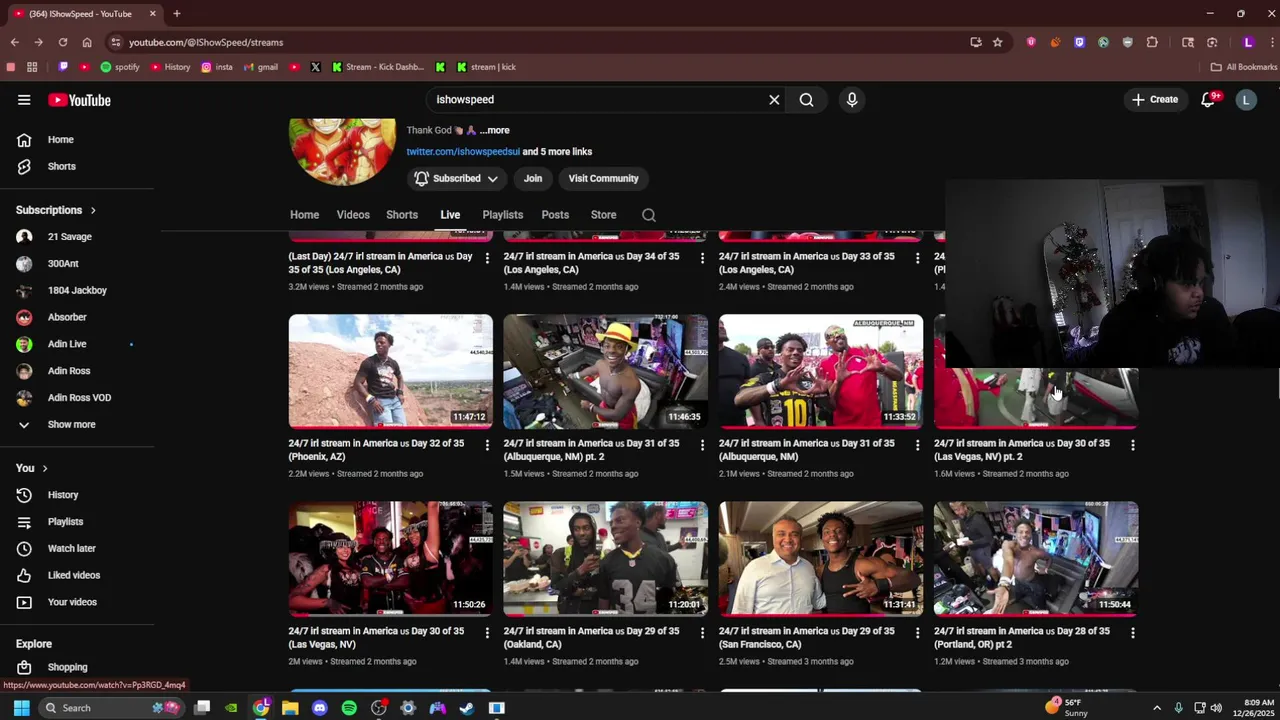This screenshot has height=720, width=1280.
Task: Open Discord from the taskbar
Action: pos(320,708)
